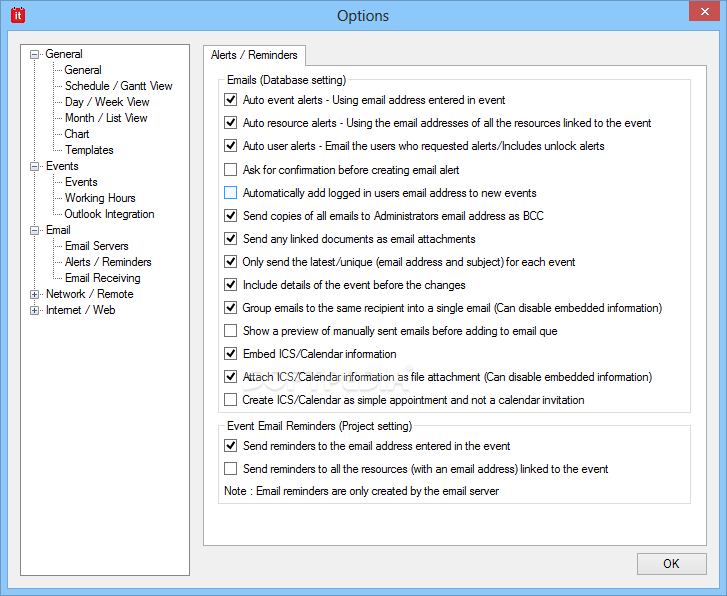This screenshot has width=727, height=596.
Task: Expand the Internet / Web node
Action: [x=34, y=310]
